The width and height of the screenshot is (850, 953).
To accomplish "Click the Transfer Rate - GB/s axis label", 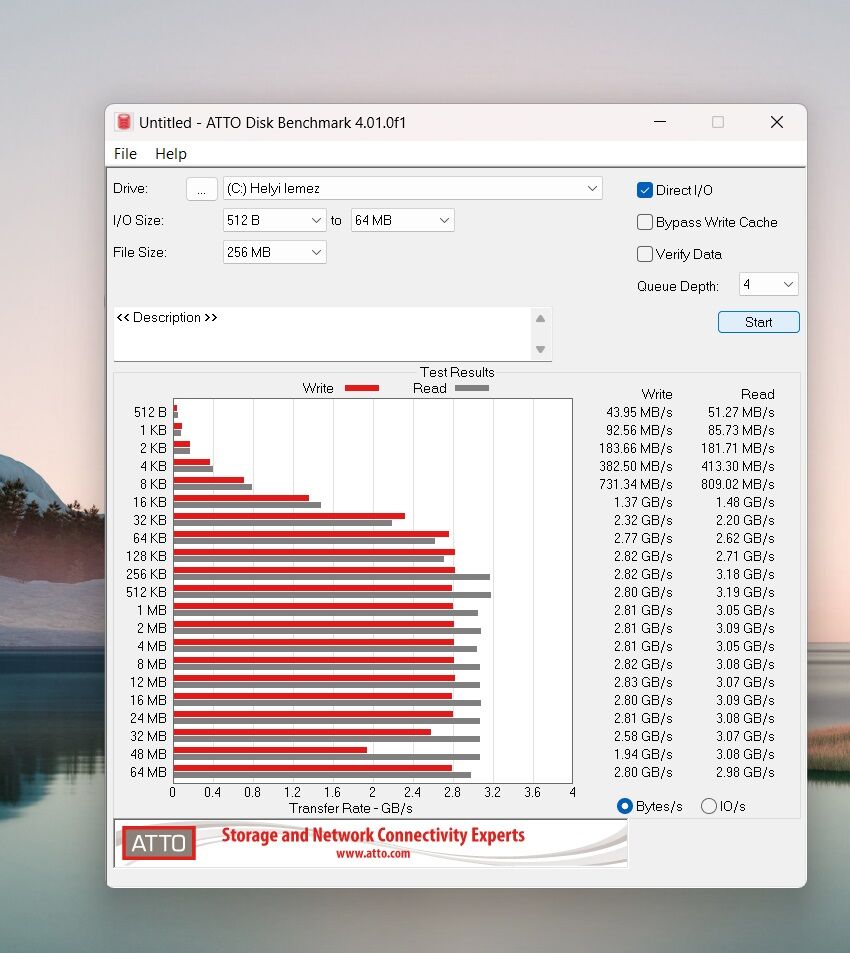I will pyautogui.click(x=351, y=808).
